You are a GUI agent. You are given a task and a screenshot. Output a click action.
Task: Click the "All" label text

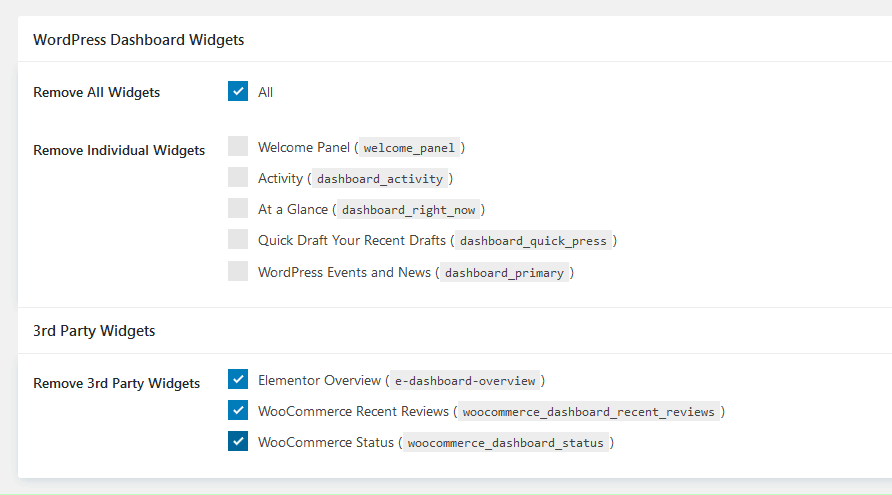265,92
